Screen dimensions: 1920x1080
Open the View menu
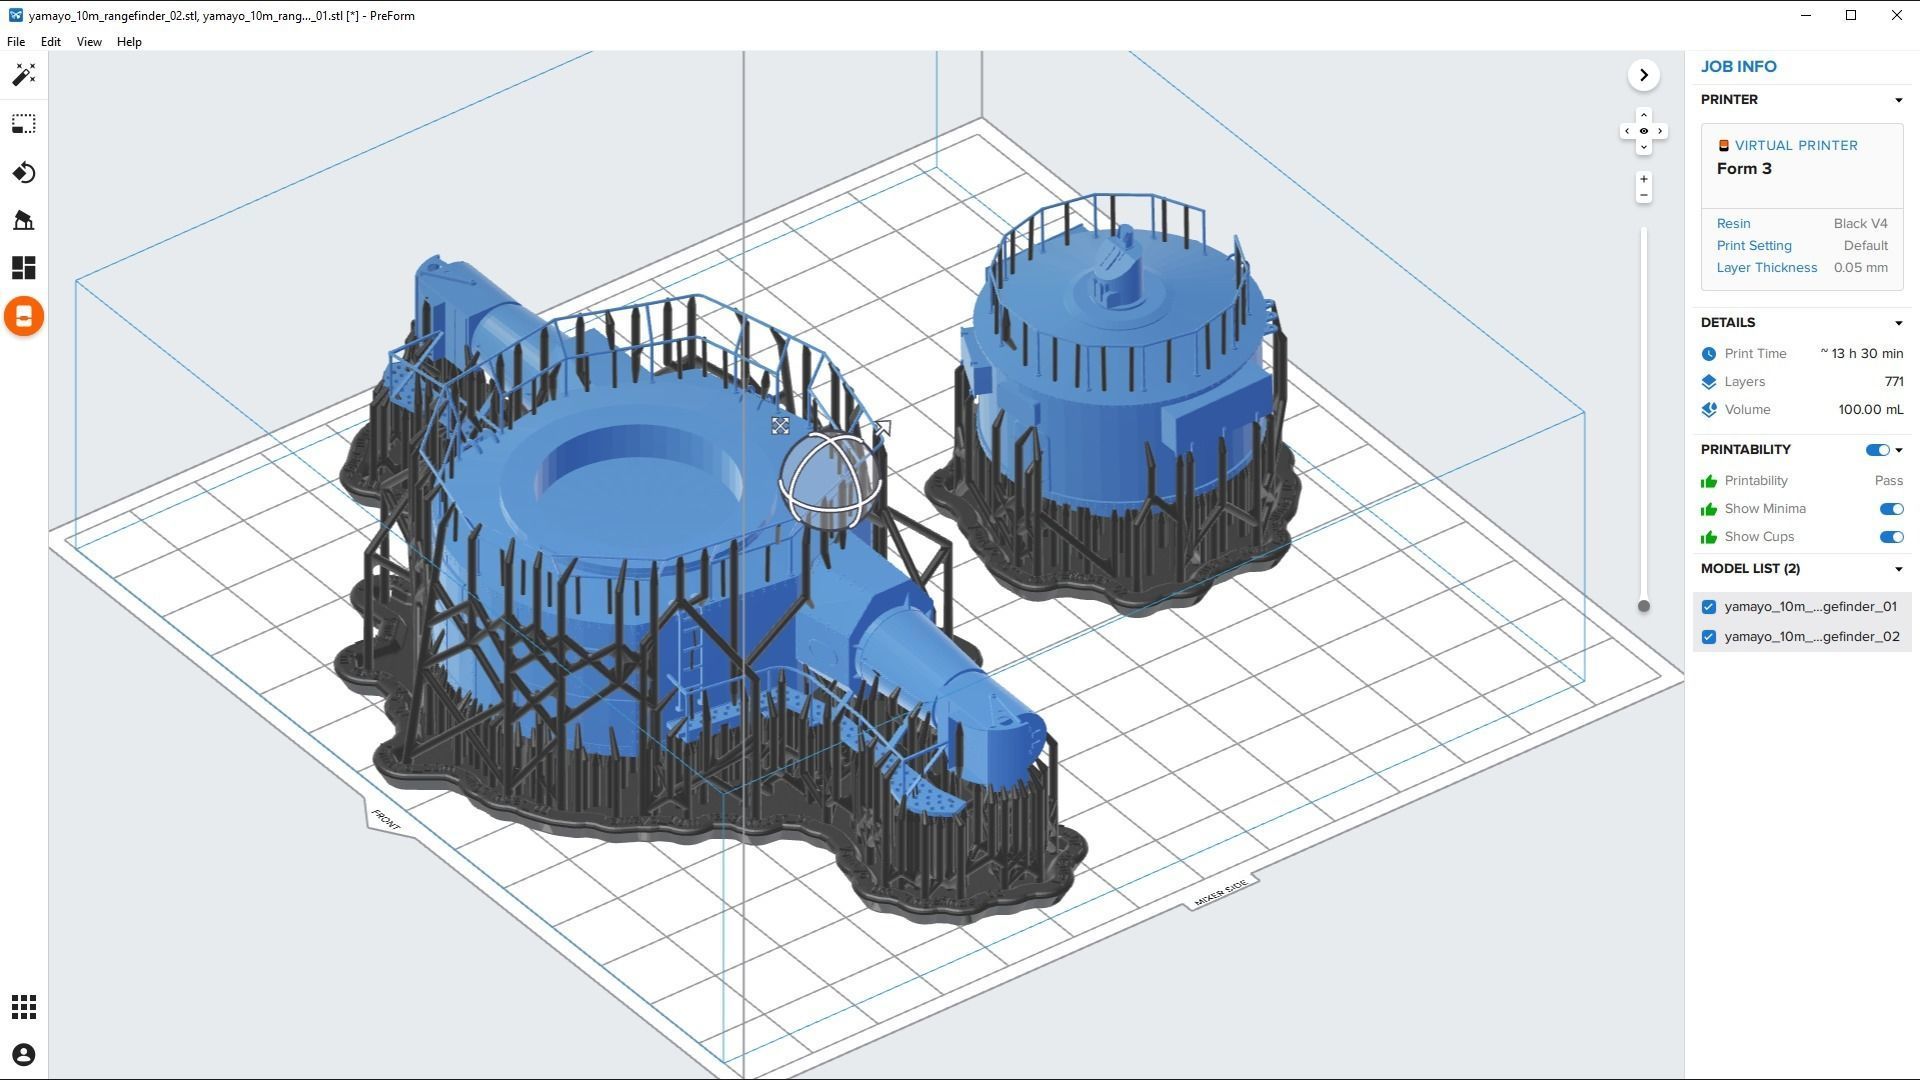coord(89,42)
